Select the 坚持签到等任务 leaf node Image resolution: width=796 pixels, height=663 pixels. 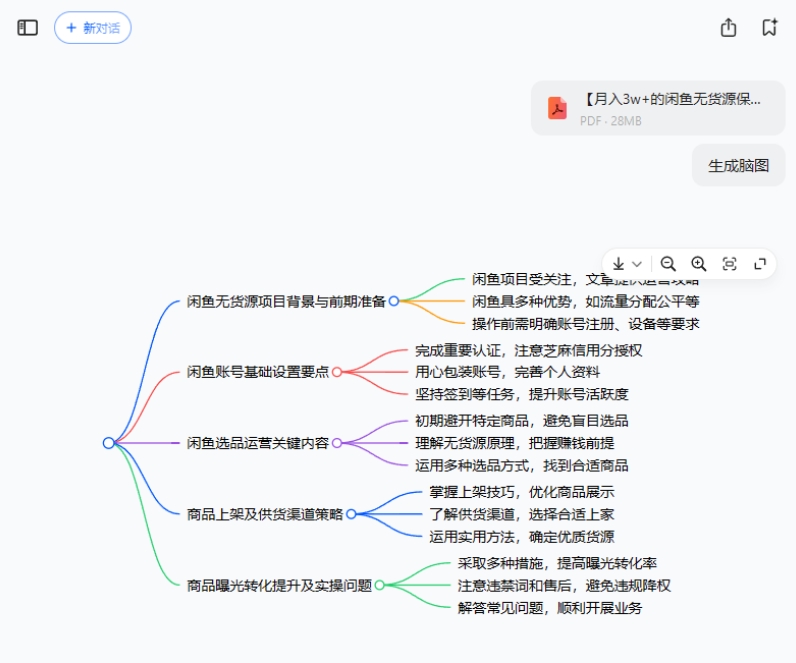tap(521, 394)
